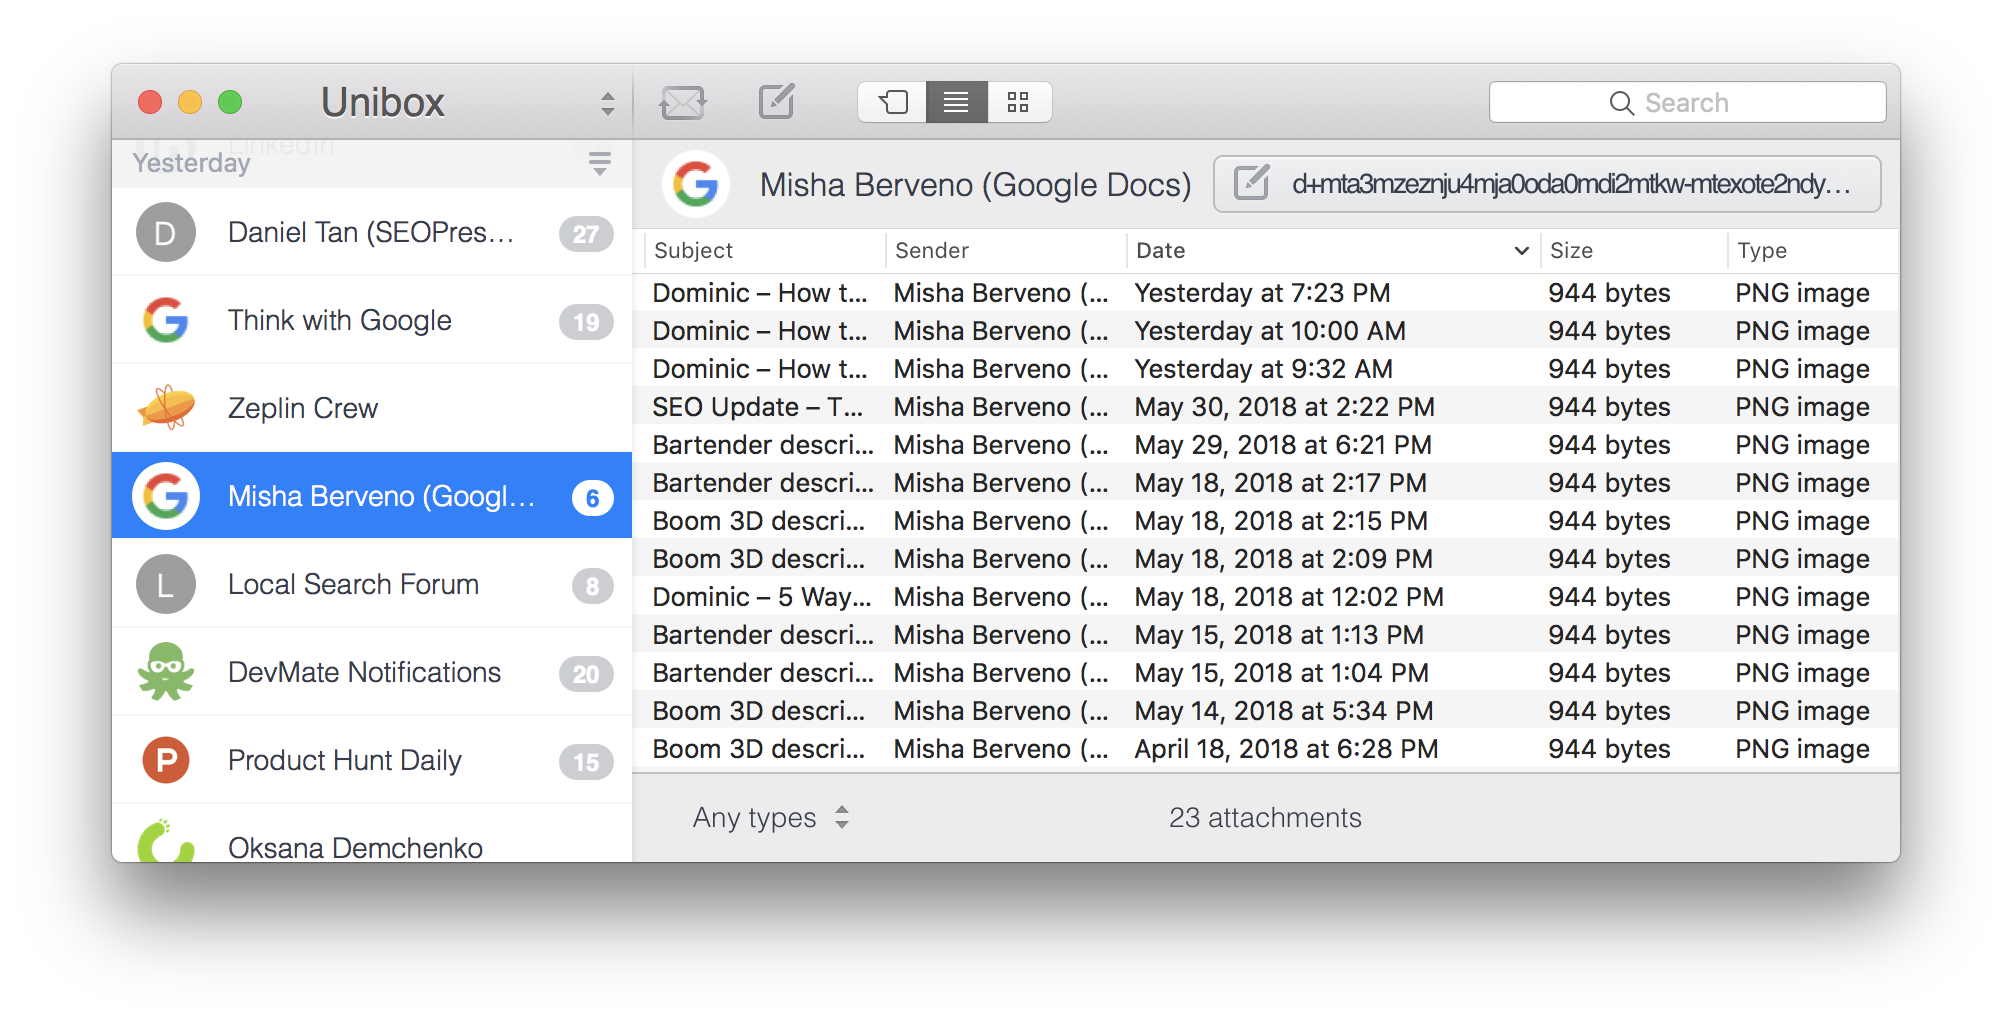Click the Misha Berveno (Google Docs) header title
The image size is (2012, 1022).
click(975, 185)
